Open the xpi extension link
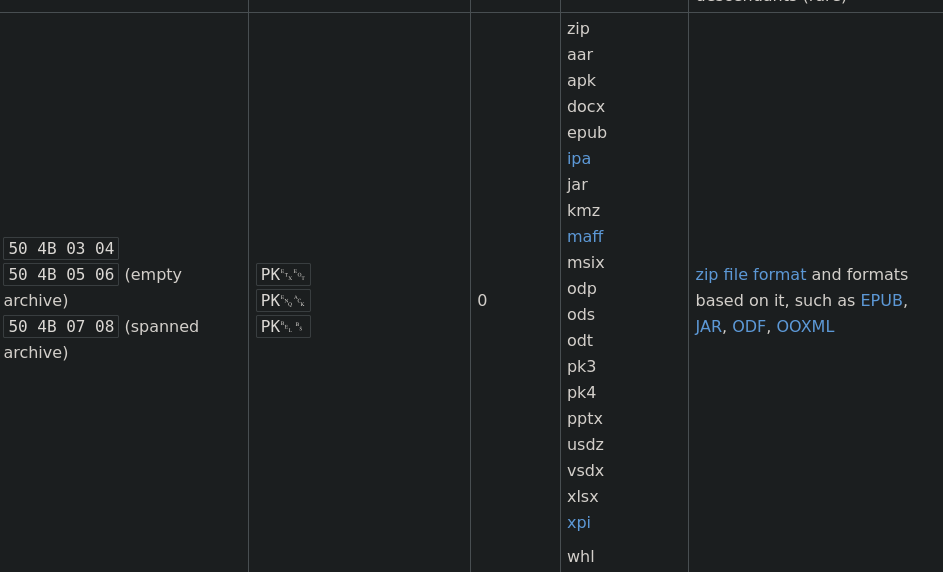Screen dimensions: 943x572 tap(579, 523)
